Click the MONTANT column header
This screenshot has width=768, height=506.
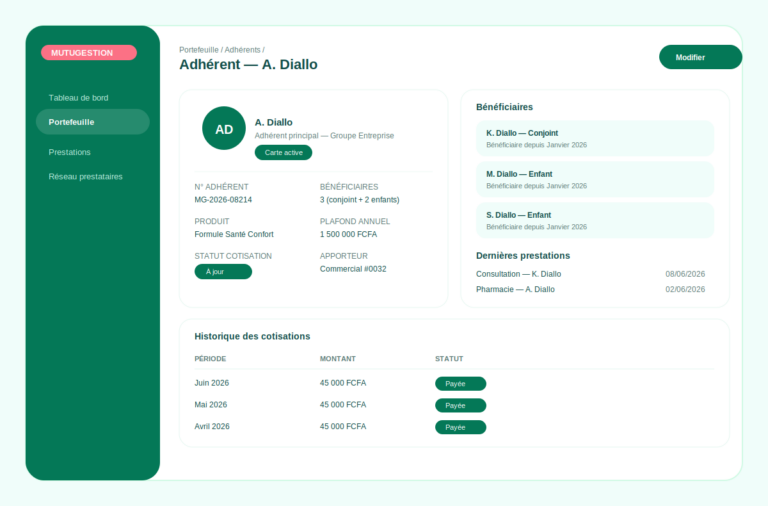(x=337, y=359)
